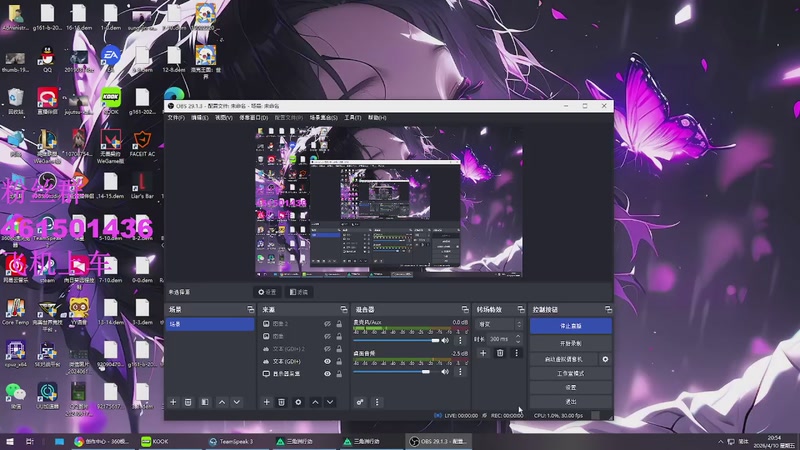
Task: Mute the 麦克风/Aux speaker icon
Action: (x=445, y=340)
